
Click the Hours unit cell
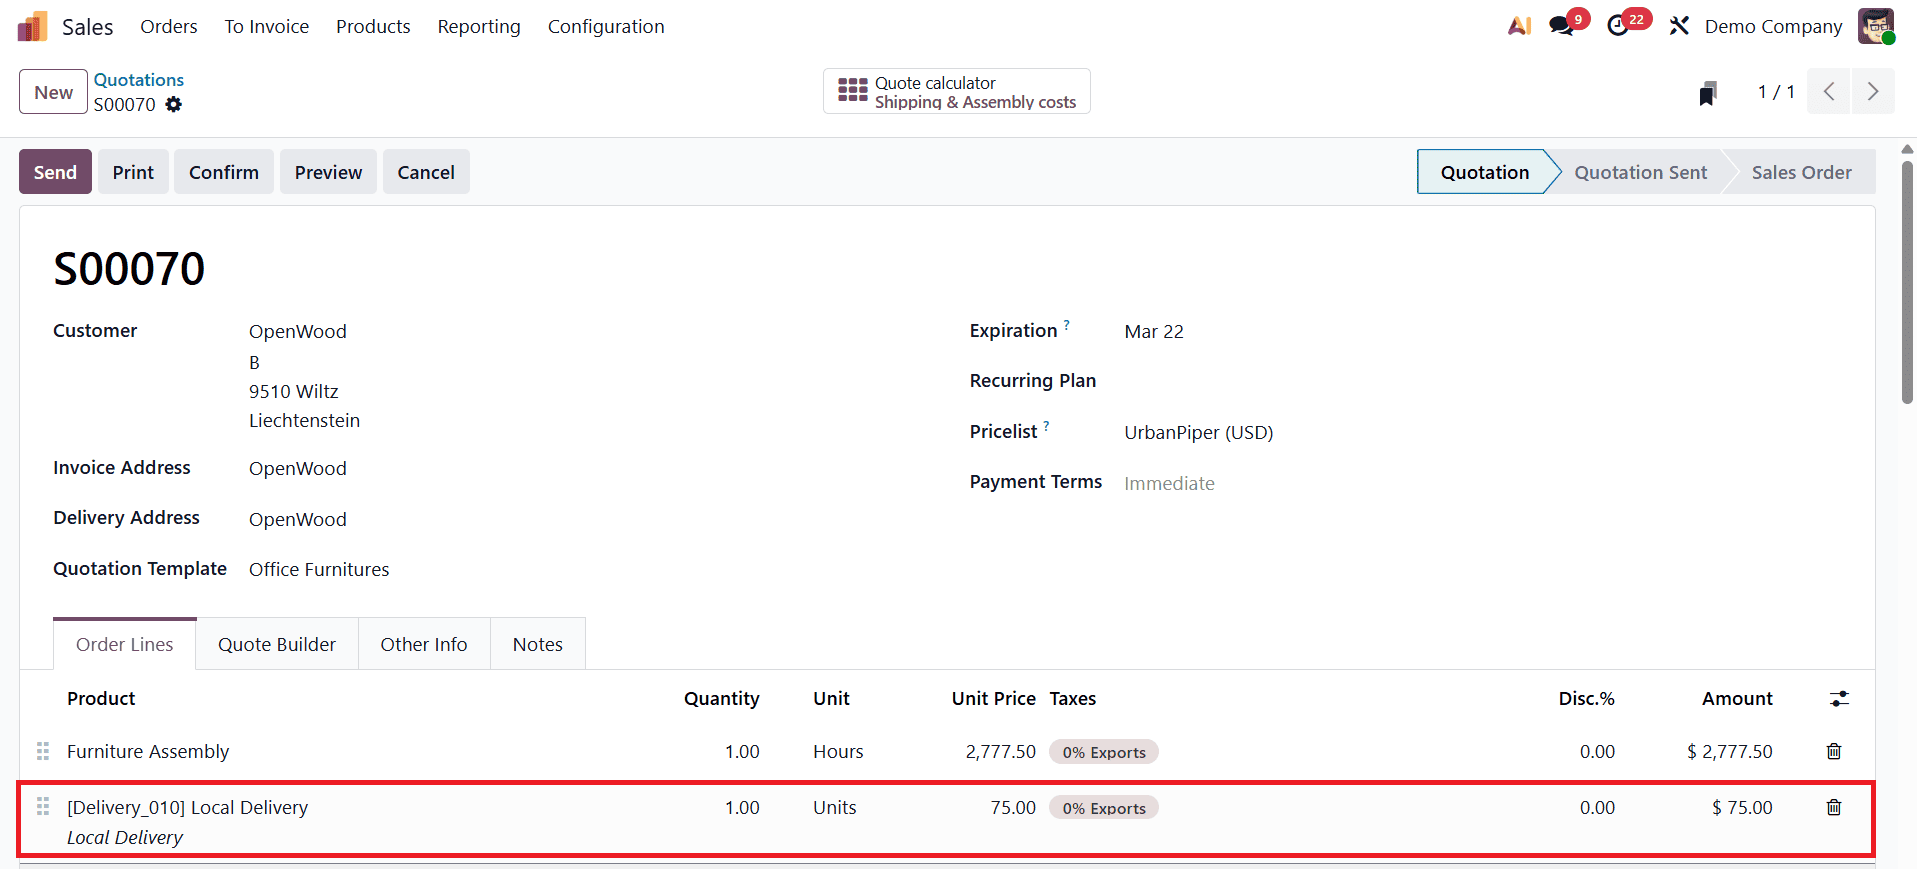point(838,751)
